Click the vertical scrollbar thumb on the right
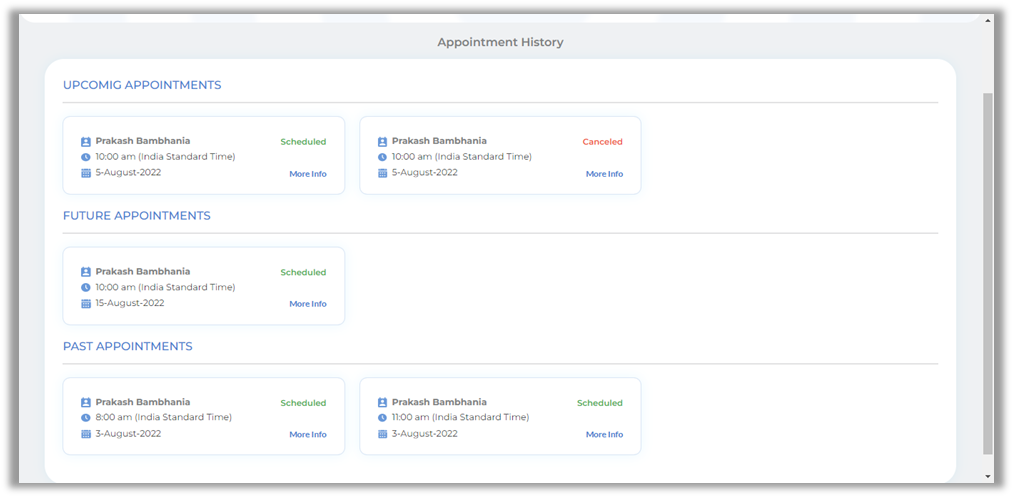 [x=988, y=270]
